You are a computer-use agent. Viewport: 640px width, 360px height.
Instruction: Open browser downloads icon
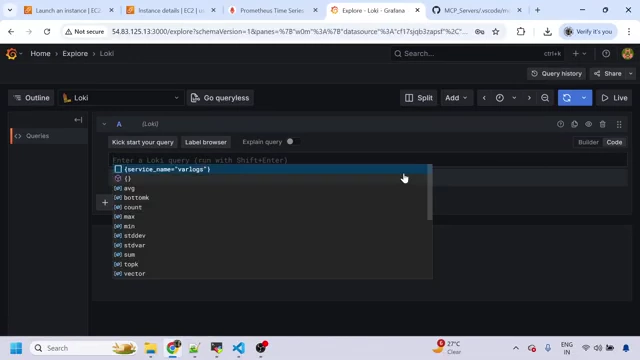[x=547, y=31]
